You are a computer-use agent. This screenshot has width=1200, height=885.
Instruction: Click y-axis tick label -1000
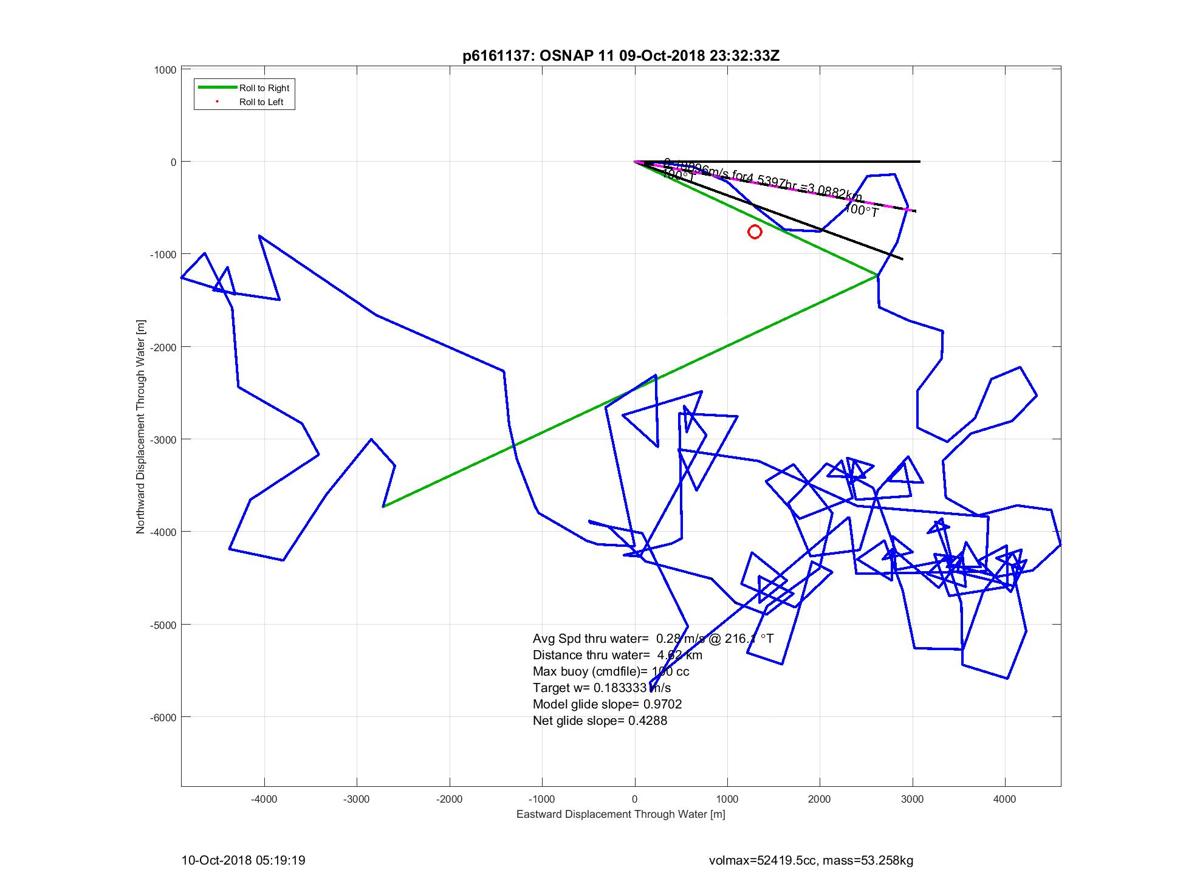163,254
